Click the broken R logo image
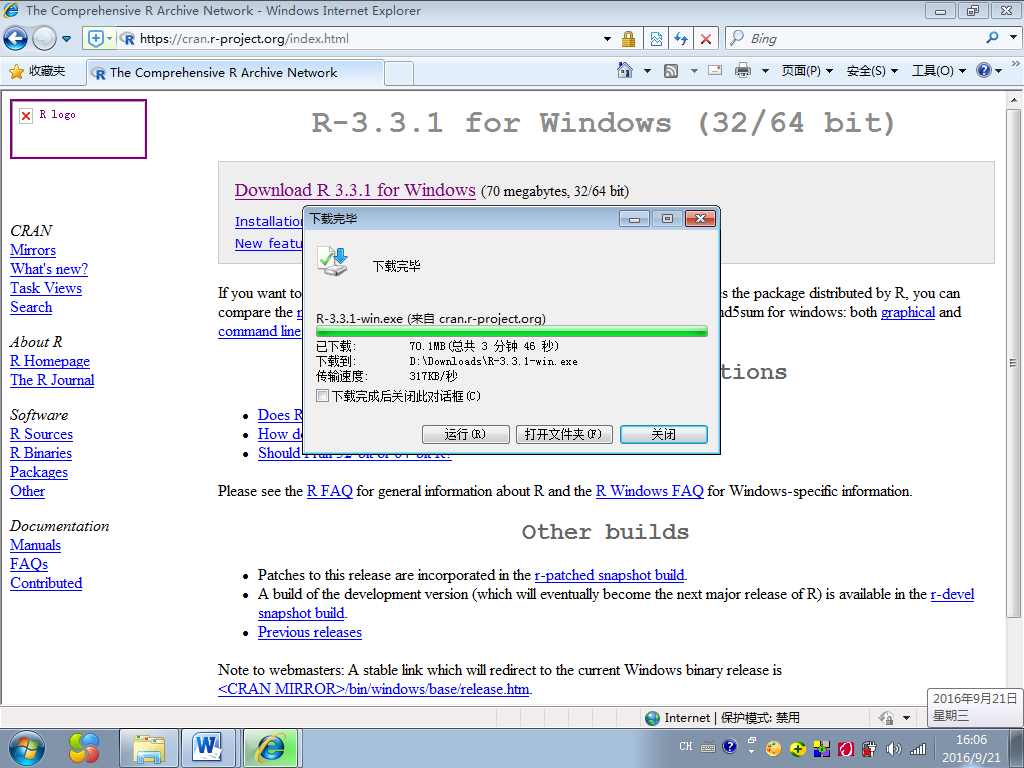This screenshot has width=1024, height=768. coord(78,129)
